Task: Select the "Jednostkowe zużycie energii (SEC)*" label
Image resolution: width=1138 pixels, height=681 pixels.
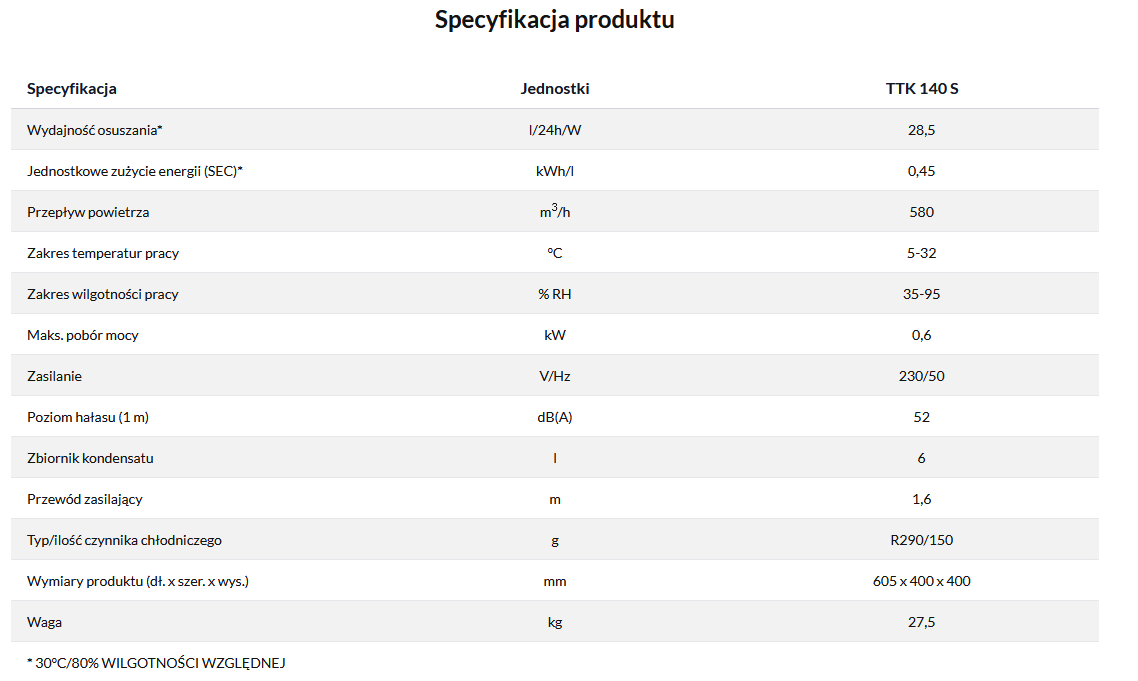Action: pyautogui.click(x=135, y=171)
